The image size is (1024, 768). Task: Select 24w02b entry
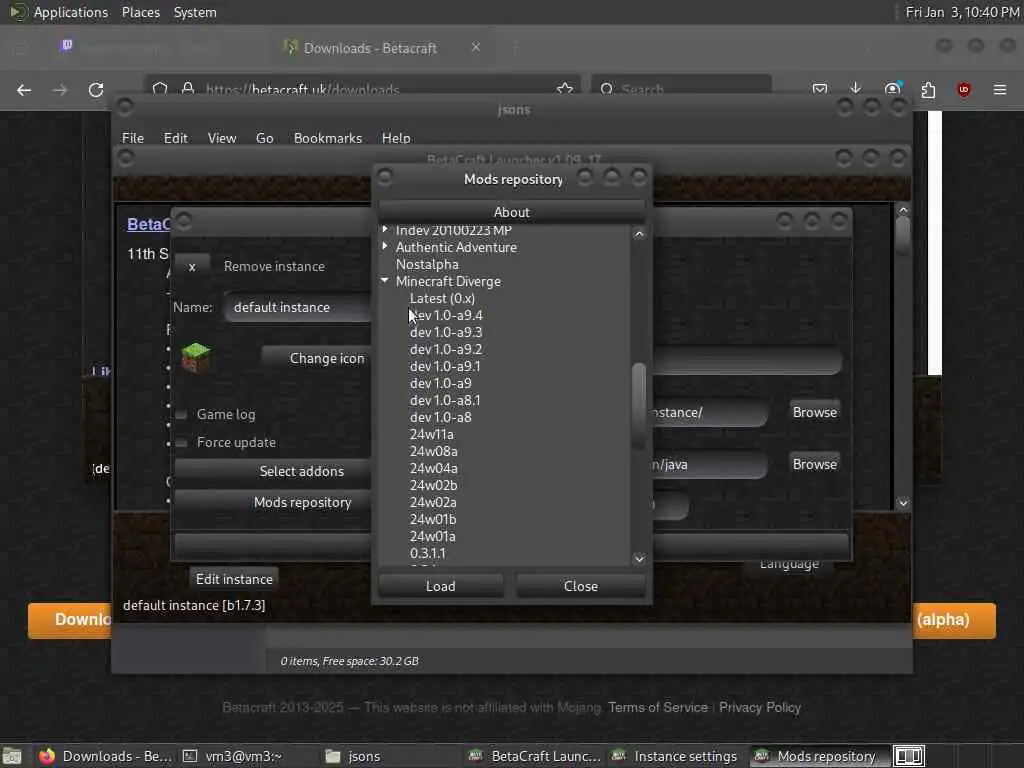[x=434, y=485]
